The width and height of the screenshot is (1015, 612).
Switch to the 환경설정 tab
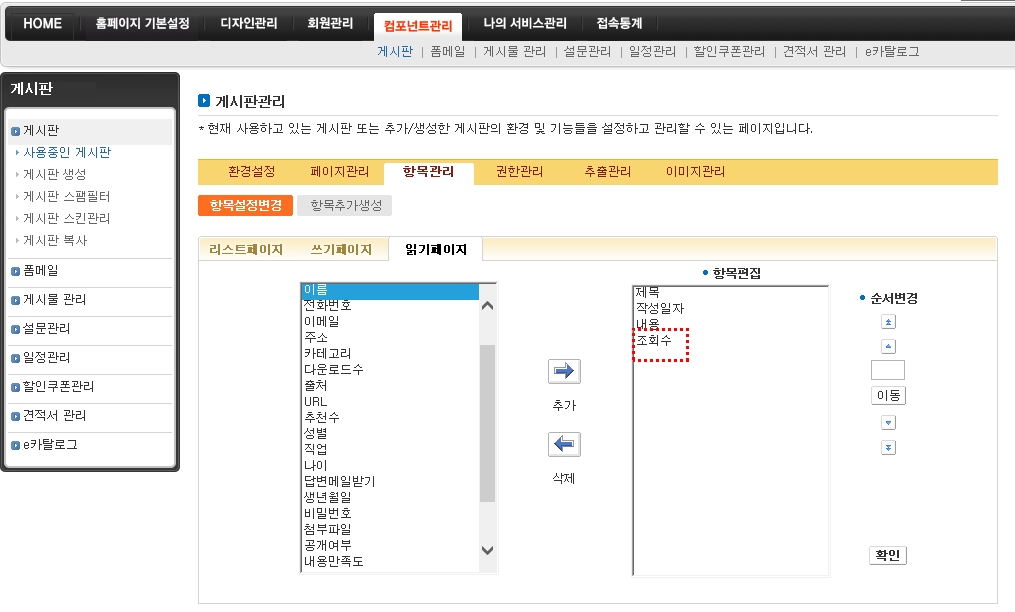tap(251, 172)
